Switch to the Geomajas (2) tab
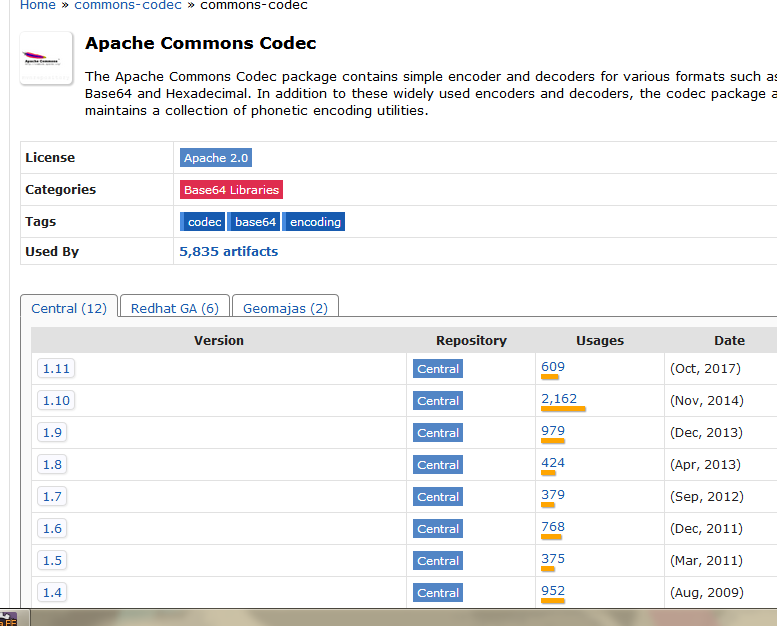 pos(285,308)
